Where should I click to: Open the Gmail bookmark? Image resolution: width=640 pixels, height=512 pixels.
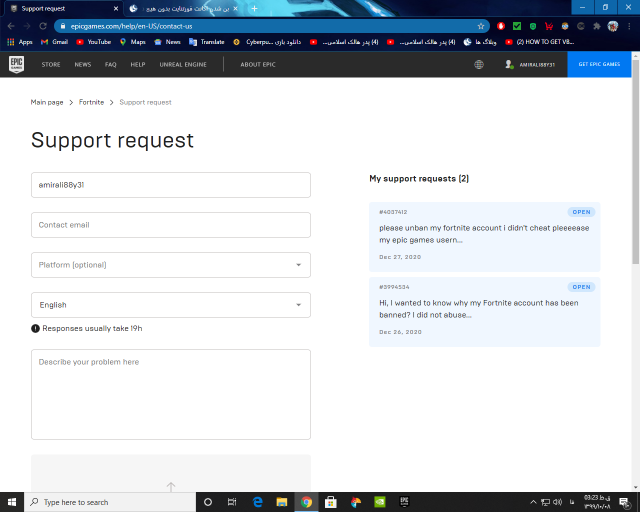[x=54, y=42]
